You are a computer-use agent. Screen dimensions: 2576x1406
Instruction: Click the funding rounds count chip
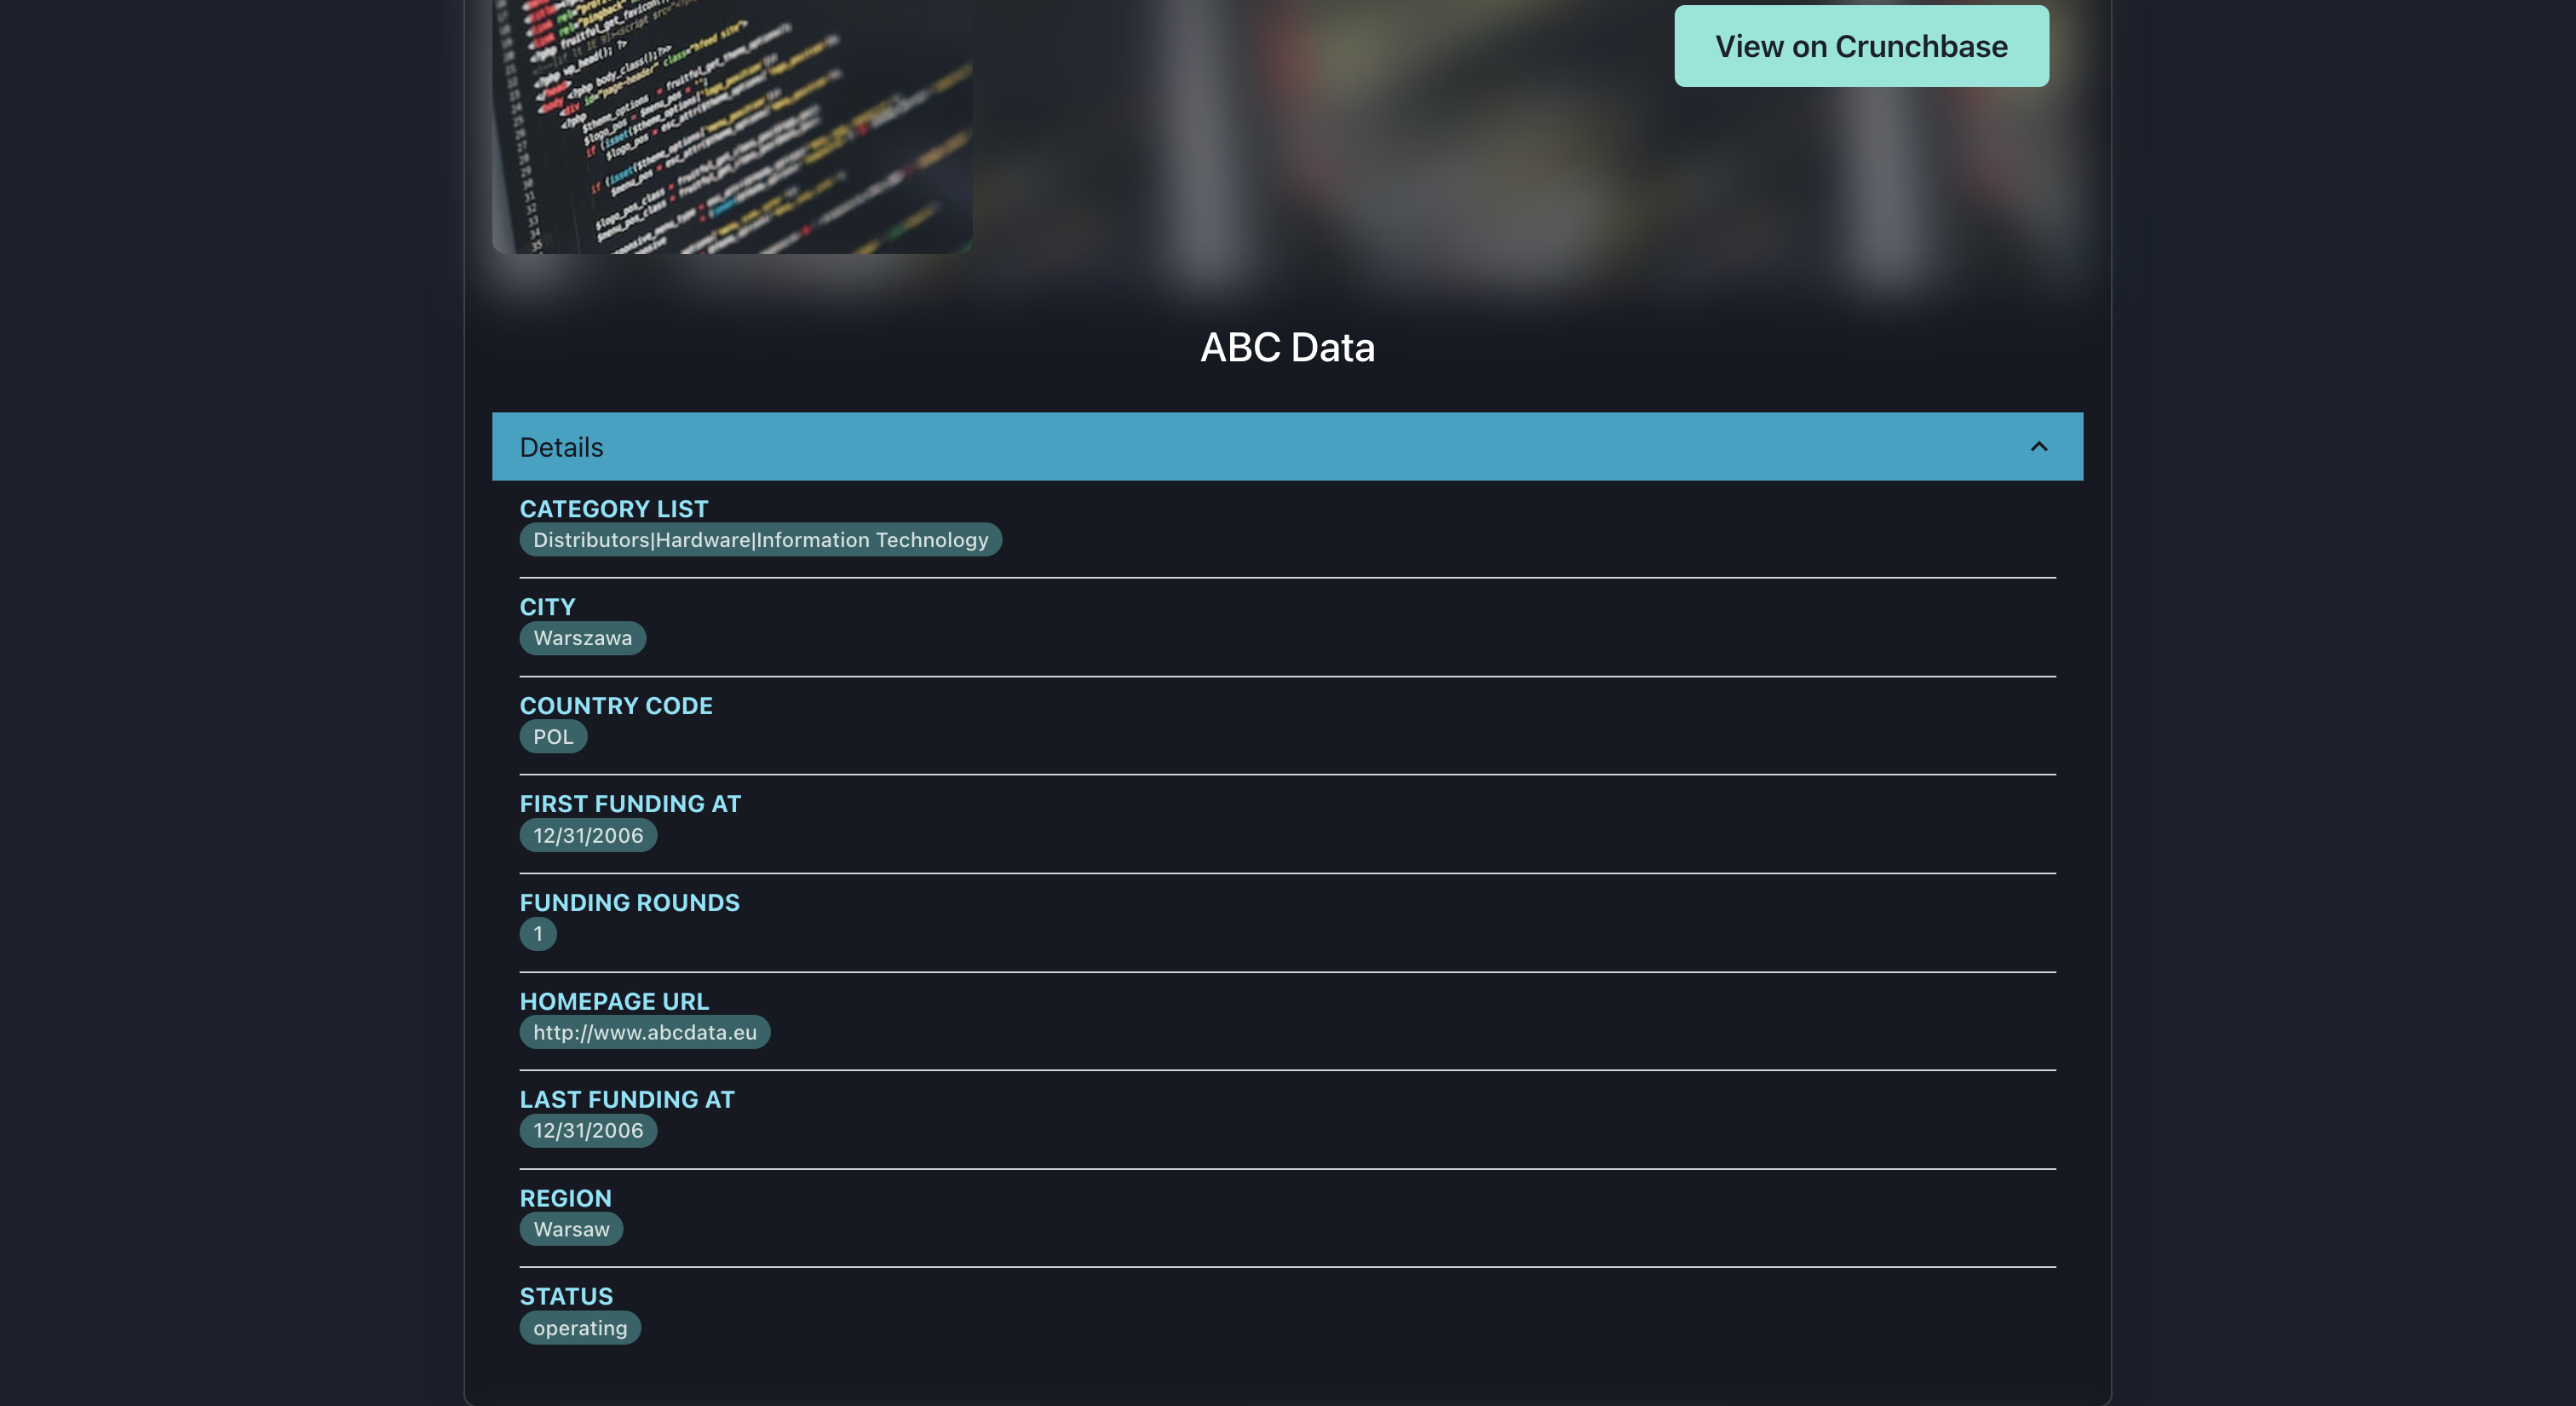click(538, 934)
